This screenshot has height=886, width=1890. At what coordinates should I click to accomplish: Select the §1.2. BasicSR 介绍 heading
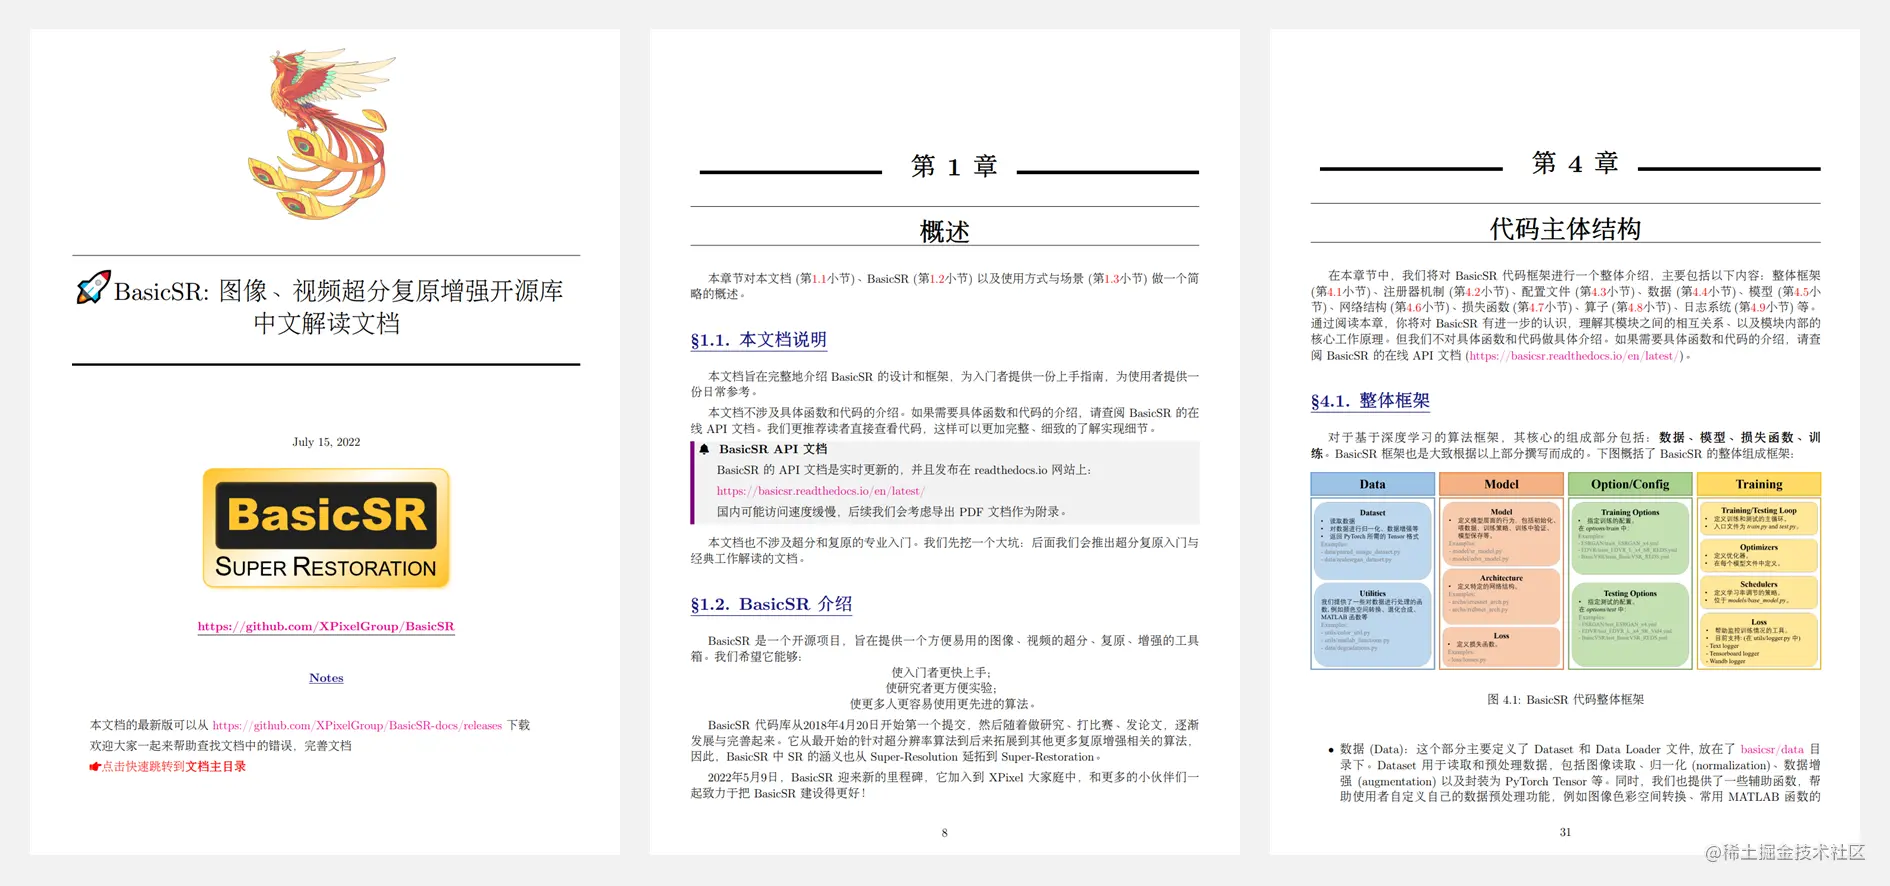coord(771,604)
